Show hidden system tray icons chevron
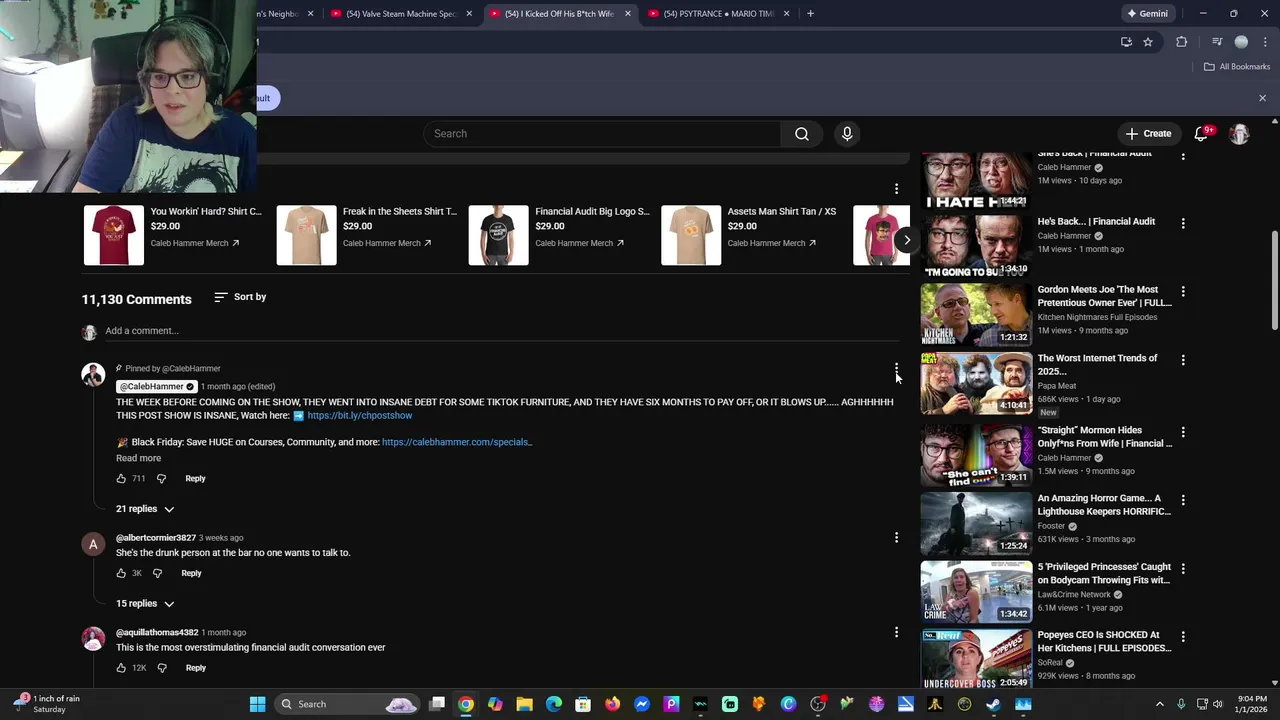 1160,704
